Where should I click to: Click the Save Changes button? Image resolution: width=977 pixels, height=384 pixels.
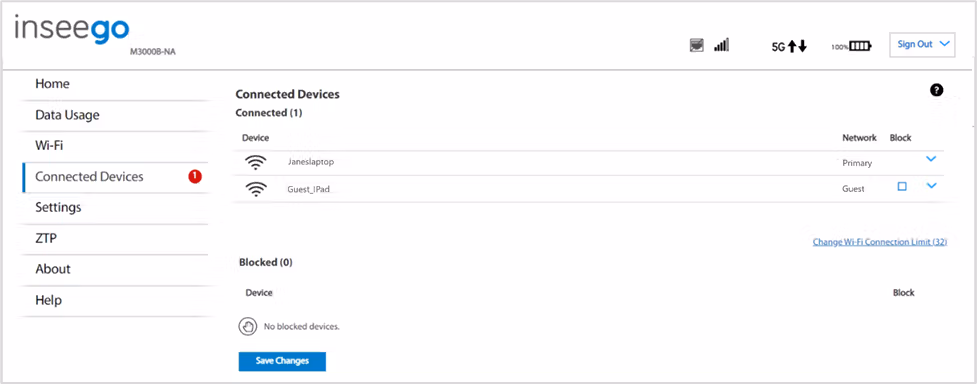pyautogui.click(x=282, y=361)
